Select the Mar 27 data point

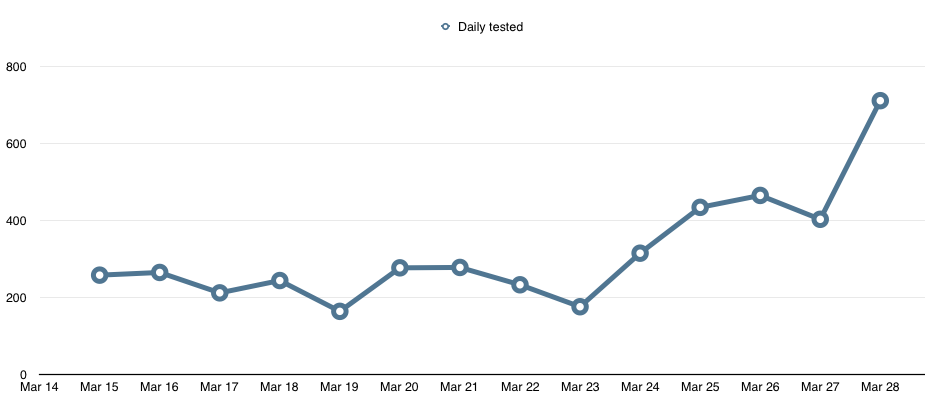(x=820, y=219)
